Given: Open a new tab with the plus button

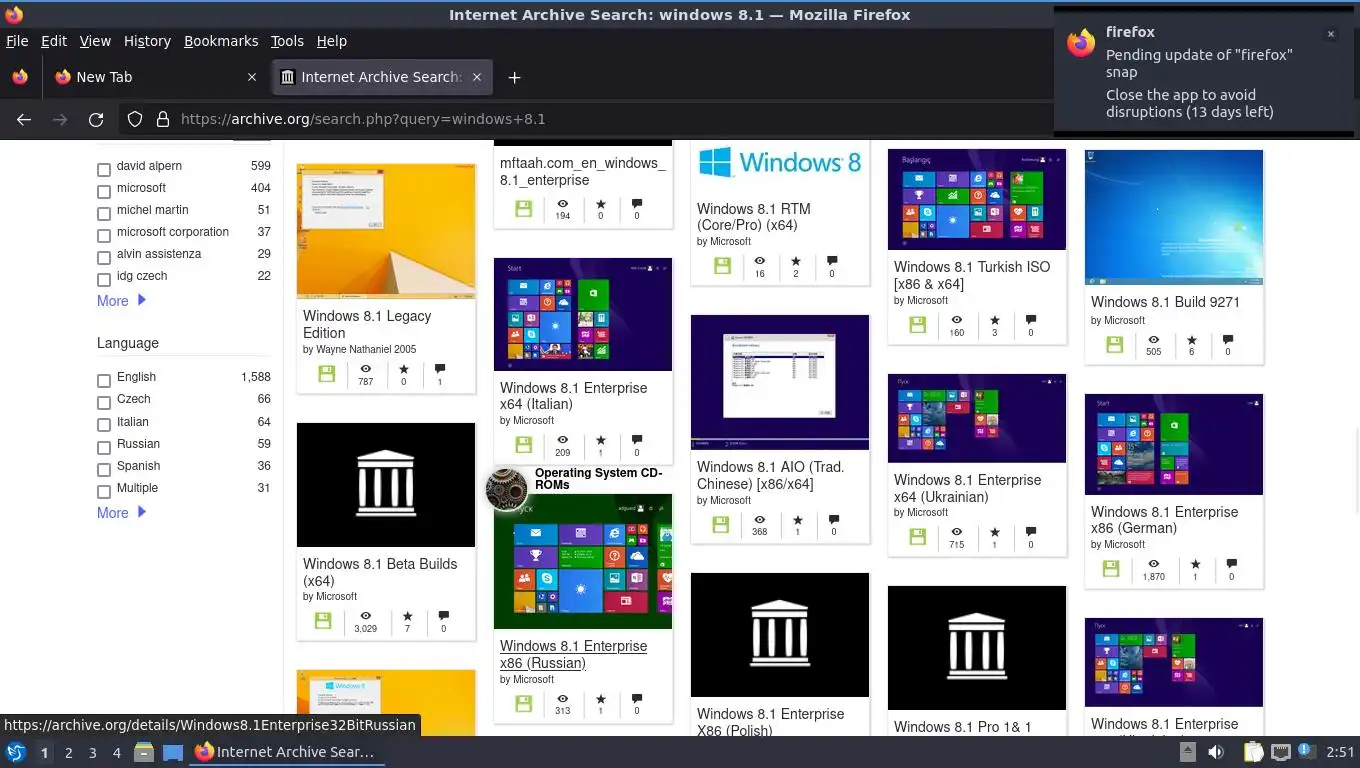Looking at the screenshot, I should pos(514,77).
